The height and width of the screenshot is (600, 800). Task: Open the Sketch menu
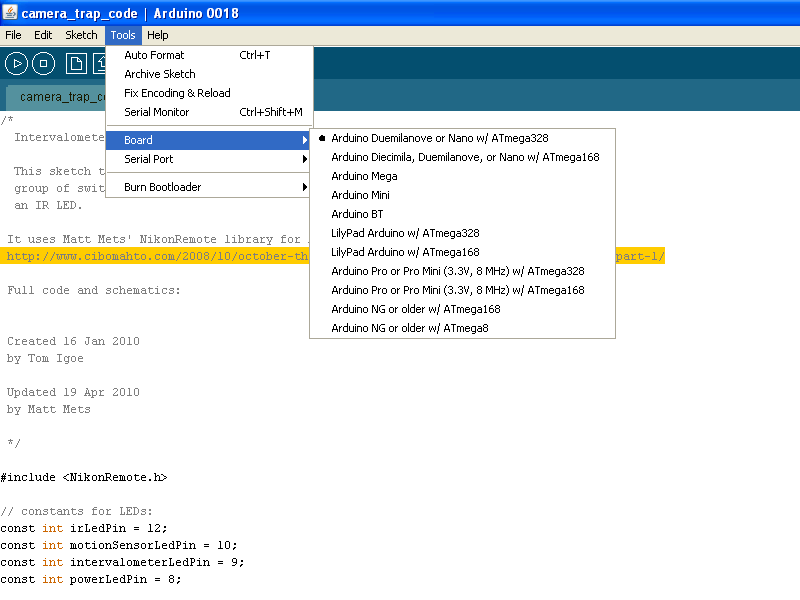(x=81, y=35)
